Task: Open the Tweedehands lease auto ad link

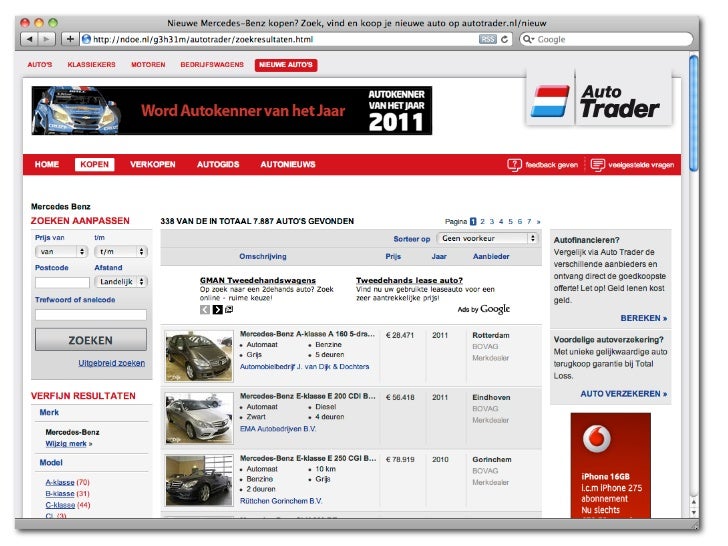Action: coord(410,280)
